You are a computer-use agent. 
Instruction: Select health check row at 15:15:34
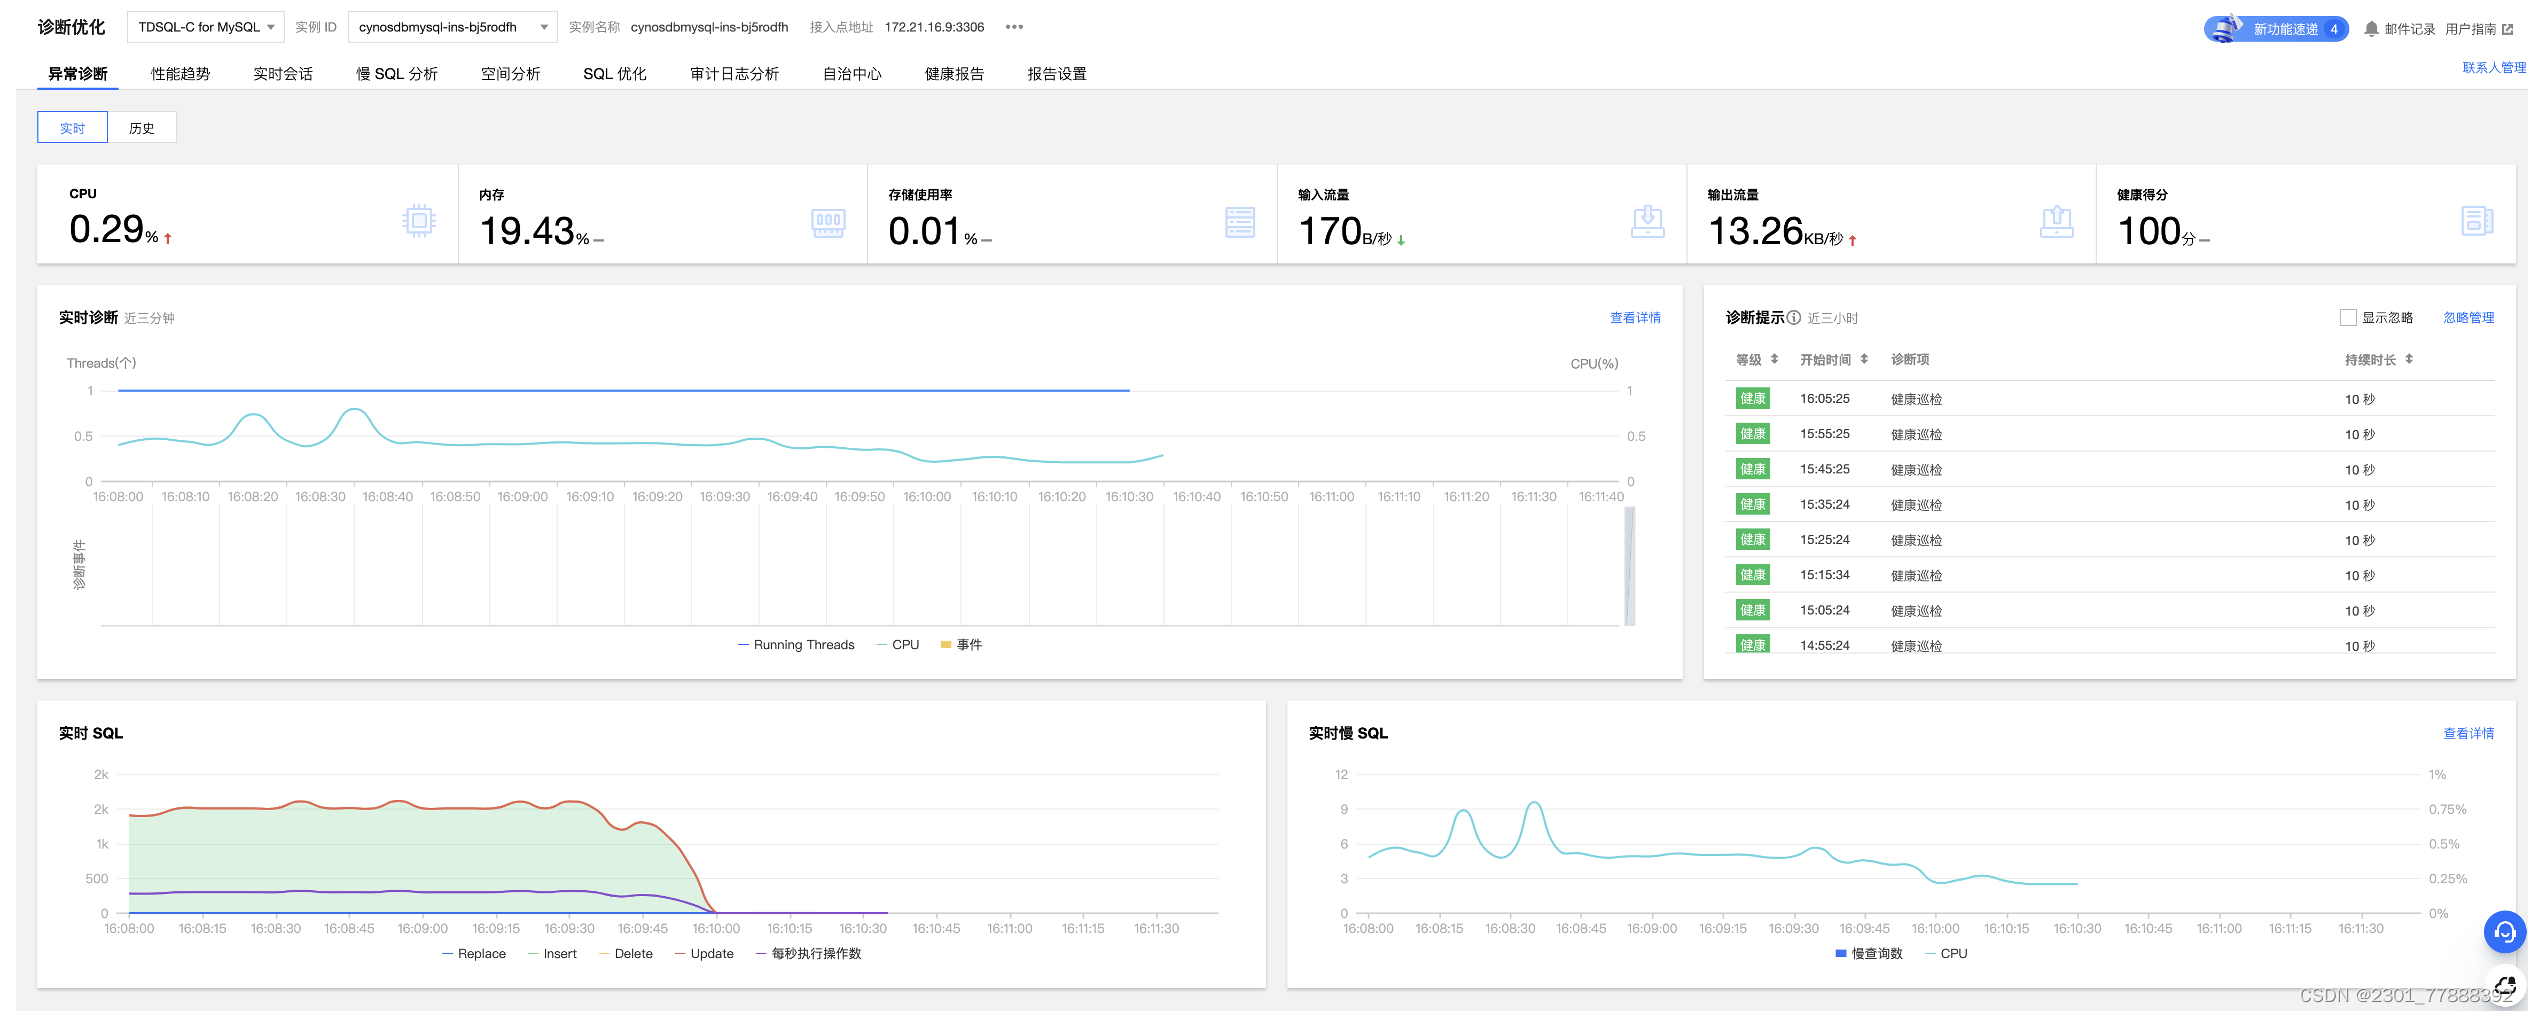pos(2110,575)
